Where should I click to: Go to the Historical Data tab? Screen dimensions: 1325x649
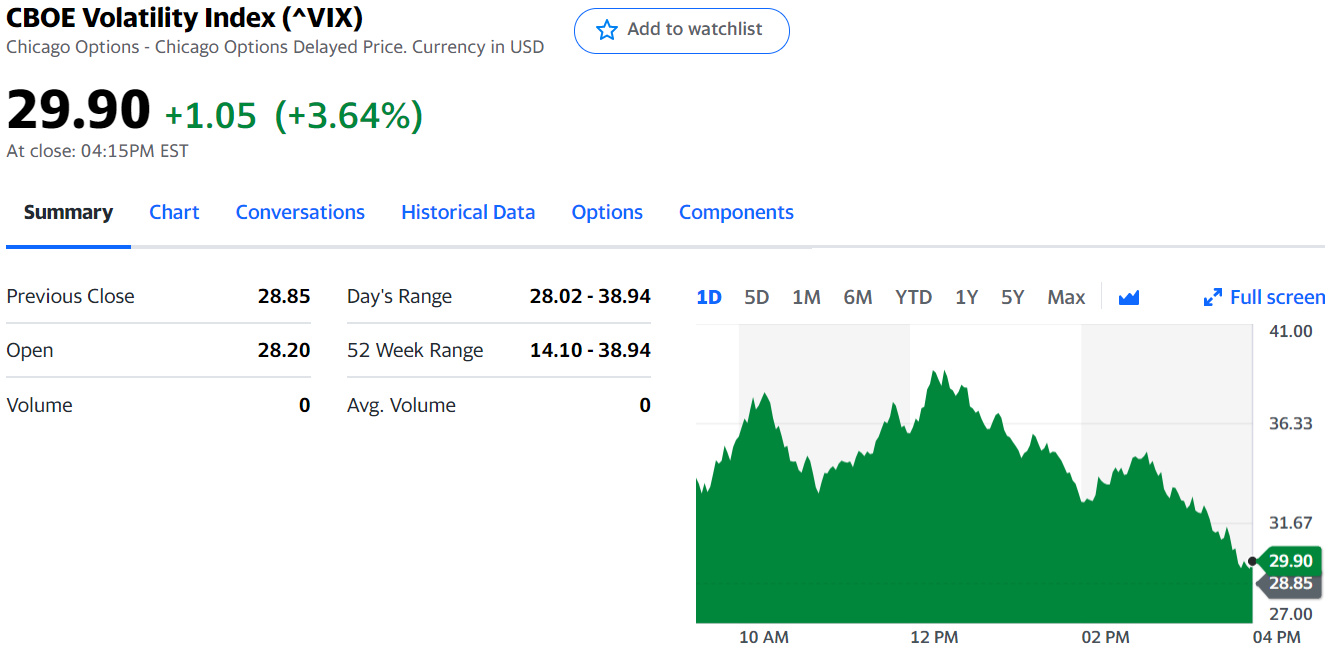(x=468, y=212)
